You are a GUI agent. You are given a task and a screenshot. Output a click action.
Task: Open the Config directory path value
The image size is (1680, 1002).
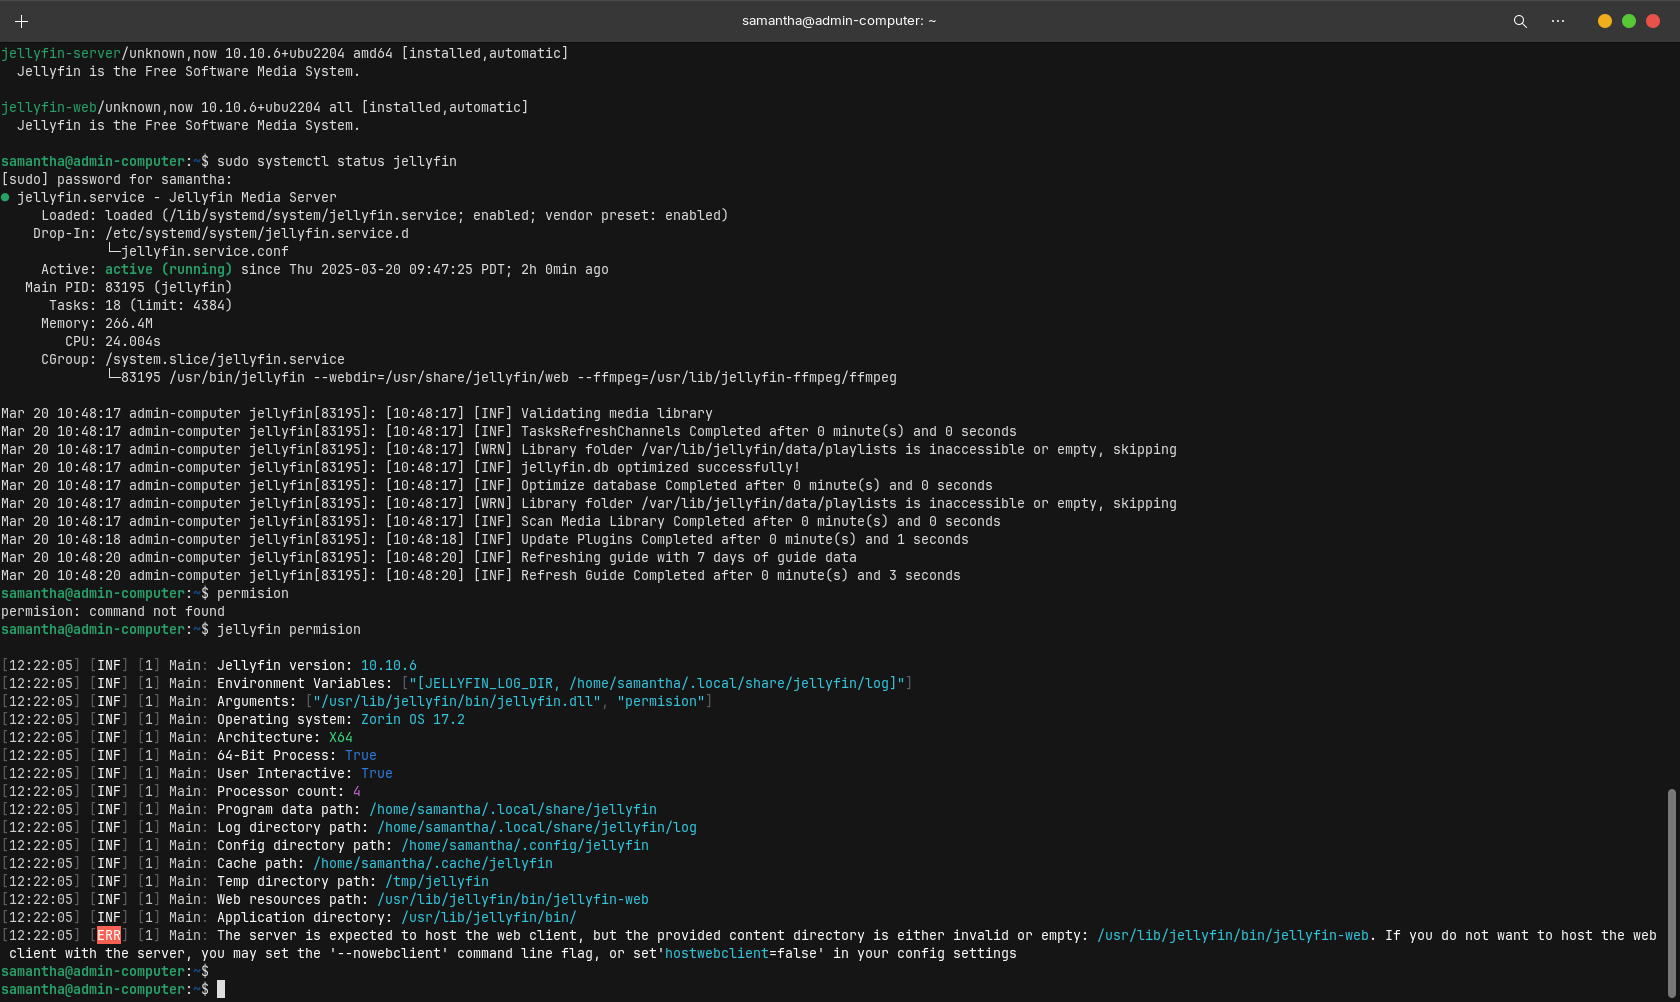pos(524,846)
